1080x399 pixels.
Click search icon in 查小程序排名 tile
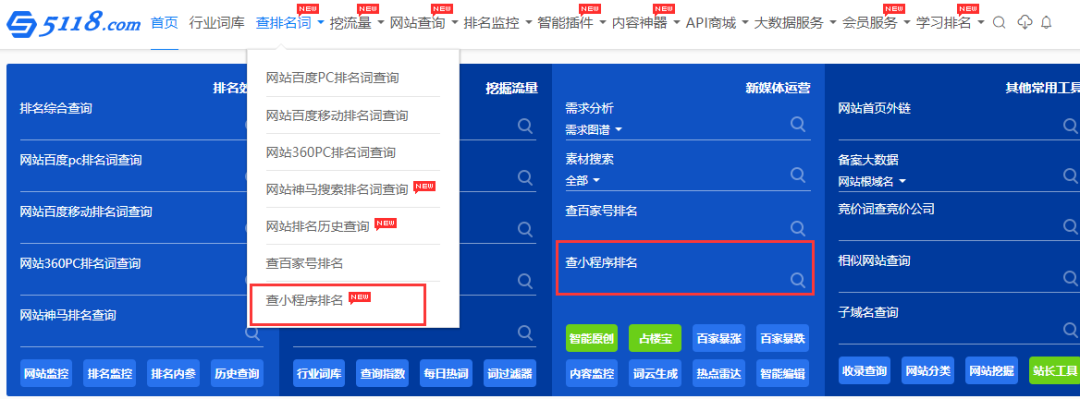798,280
